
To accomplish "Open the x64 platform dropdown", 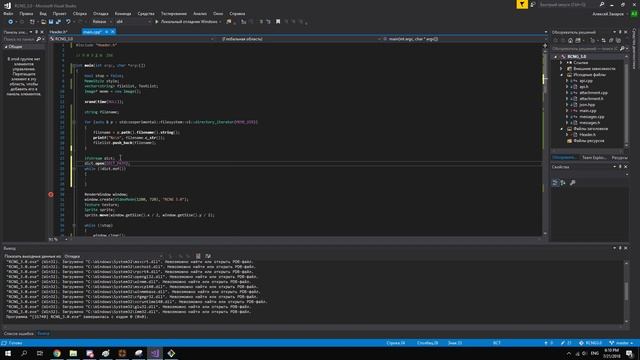I will click(x=133, y=22).
